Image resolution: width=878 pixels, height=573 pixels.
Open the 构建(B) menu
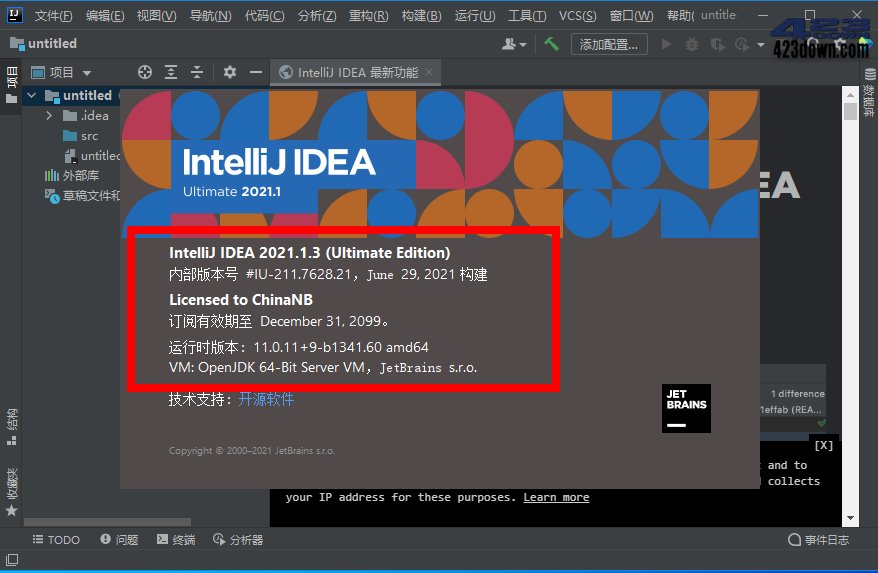pyautogui.click(x=421, y=16)
